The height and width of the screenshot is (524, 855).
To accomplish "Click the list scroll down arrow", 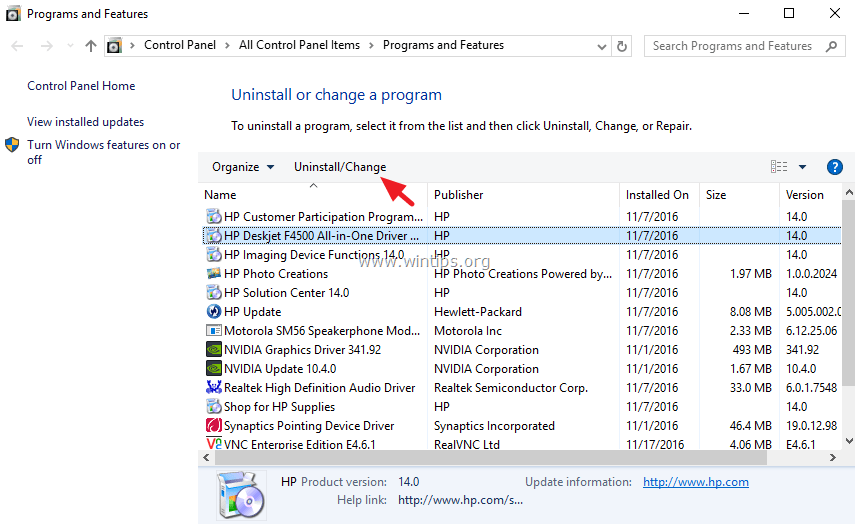I will (x=848, y=441).
